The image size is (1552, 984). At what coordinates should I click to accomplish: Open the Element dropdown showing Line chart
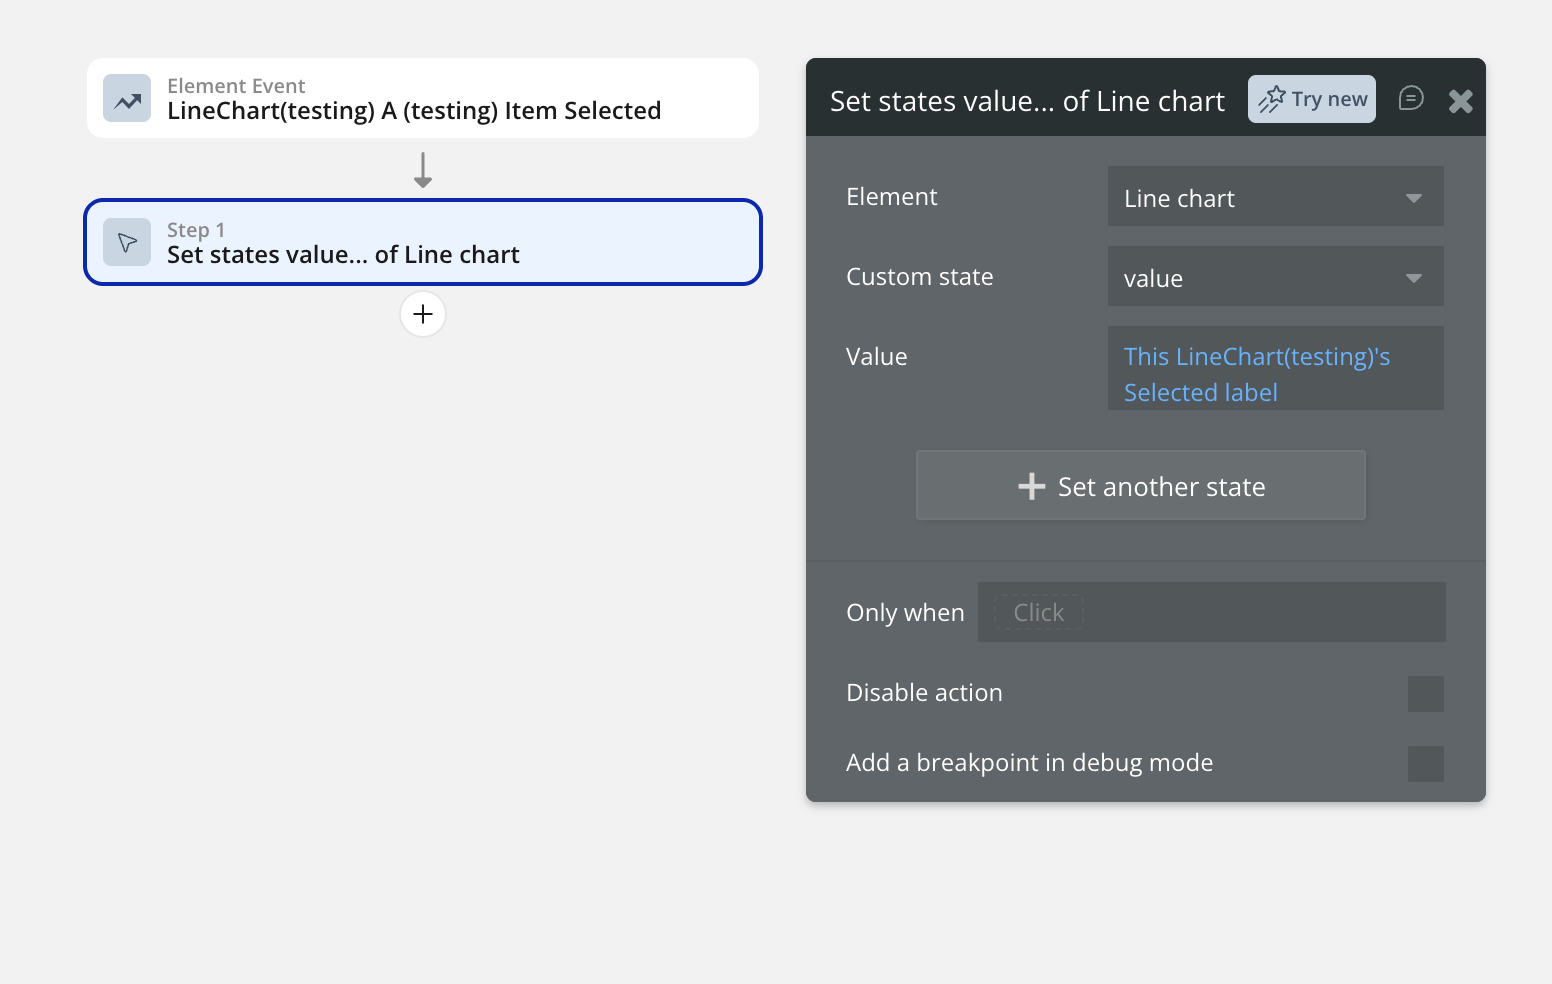tap(1276, 196)
